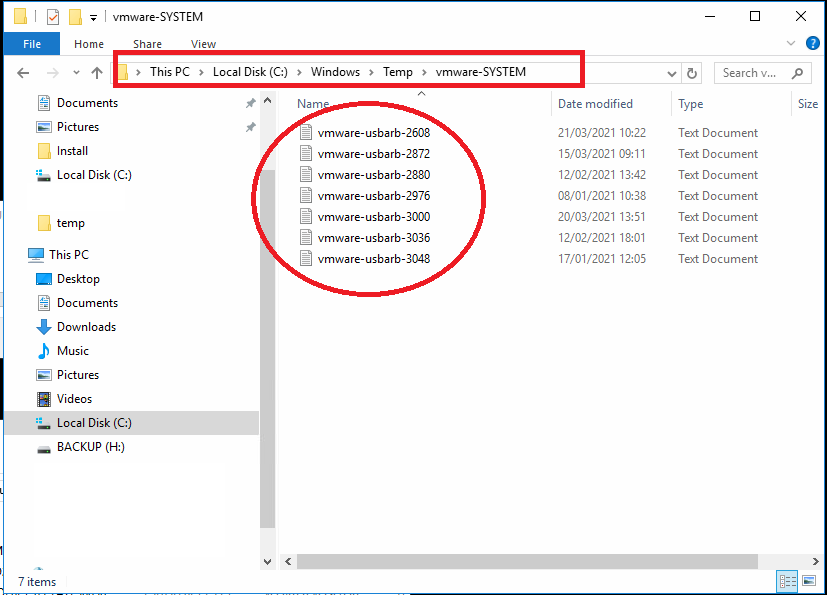Open the Help question mark icon
Image resolution: width=827 pixels, height=595 pixels.
click(x=812, y=43)
